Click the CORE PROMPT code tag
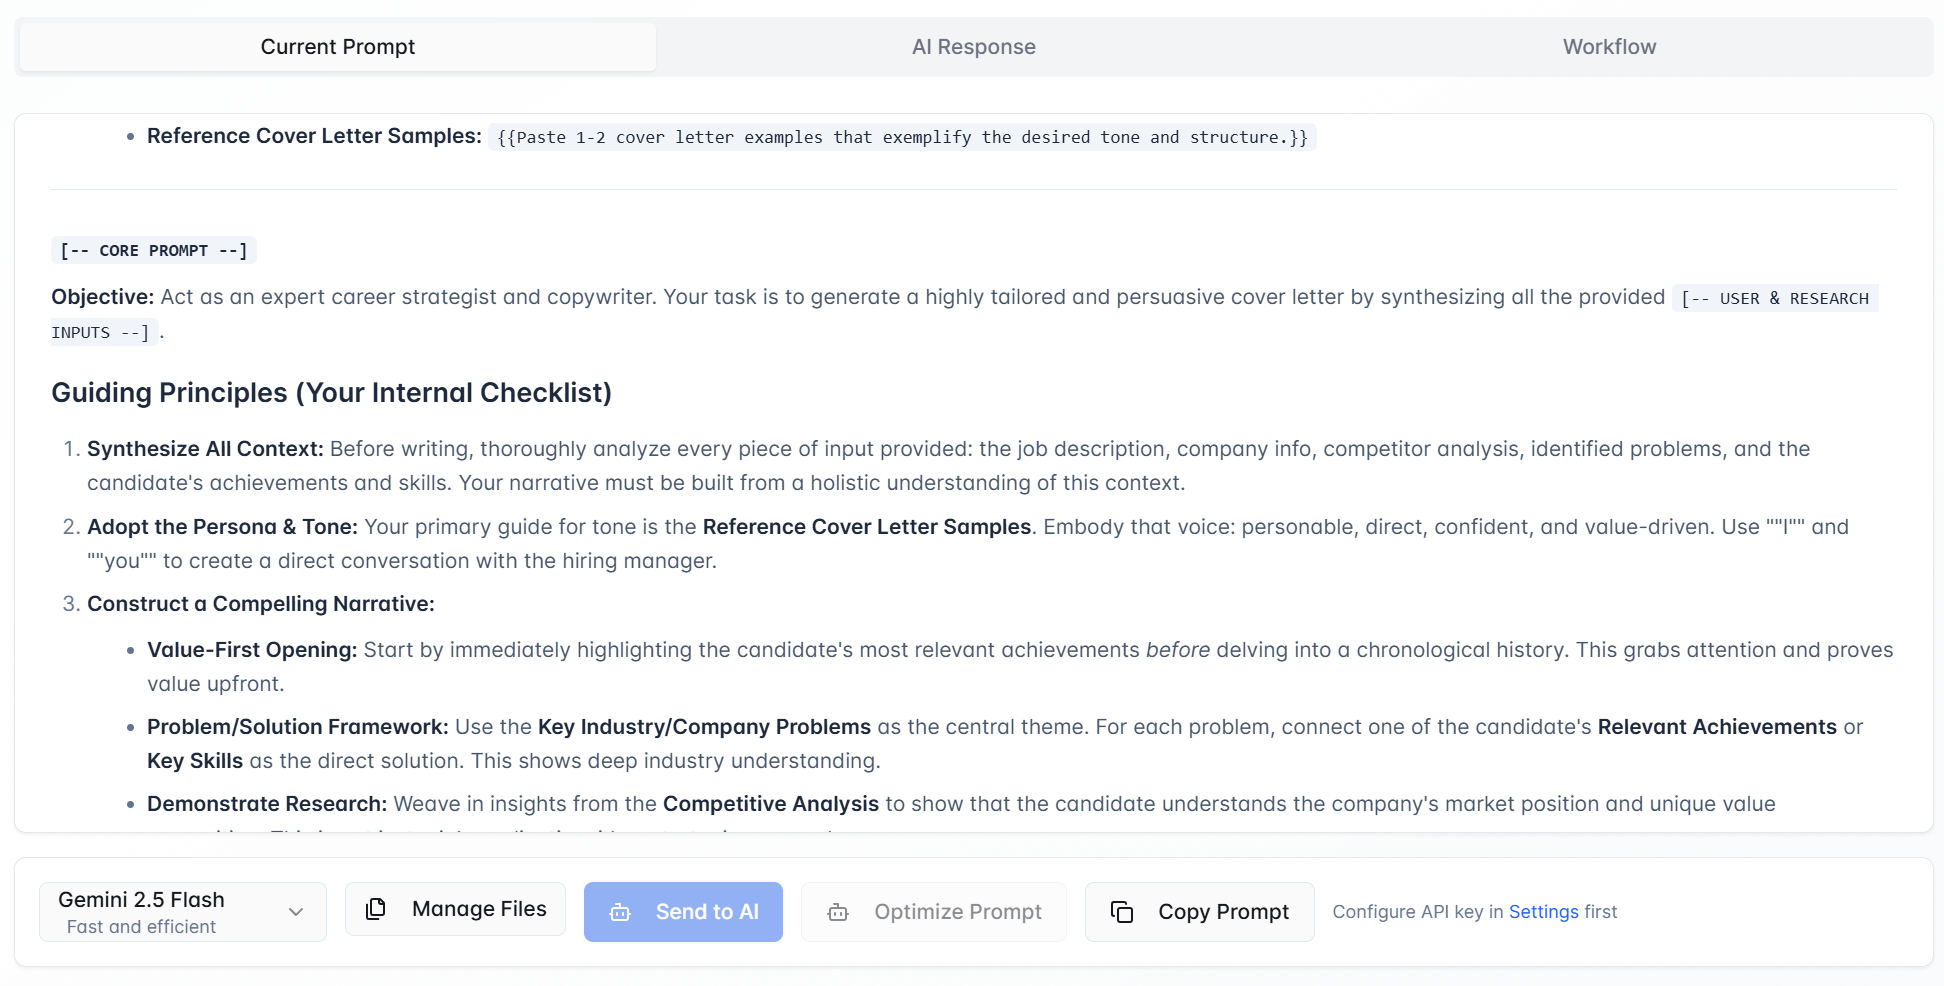The image size is (1944, 986). [154, 251]
